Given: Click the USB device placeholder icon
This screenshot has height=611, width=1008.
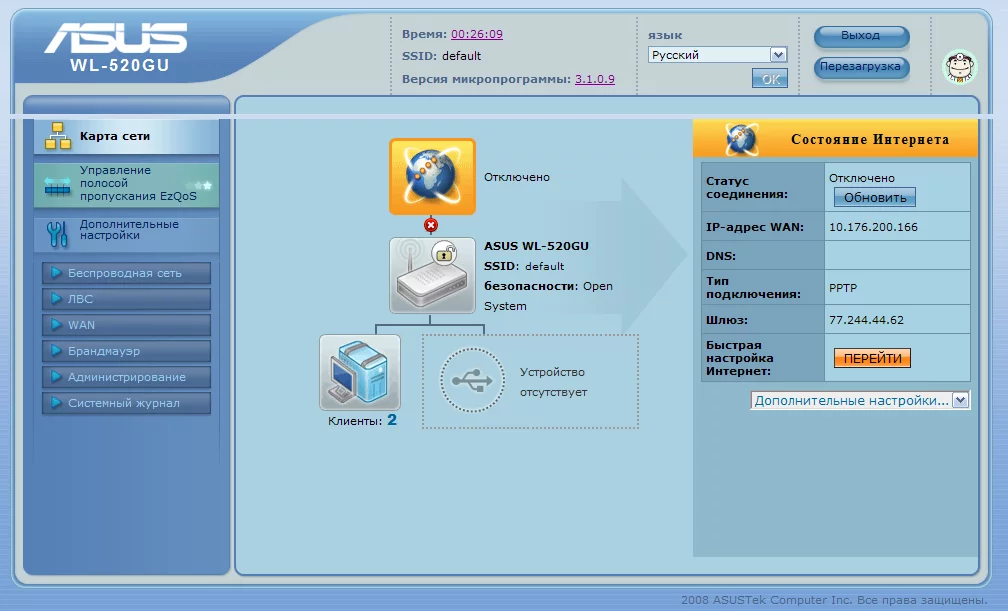Looking at the screenshot, I should (x=472, y=381).
